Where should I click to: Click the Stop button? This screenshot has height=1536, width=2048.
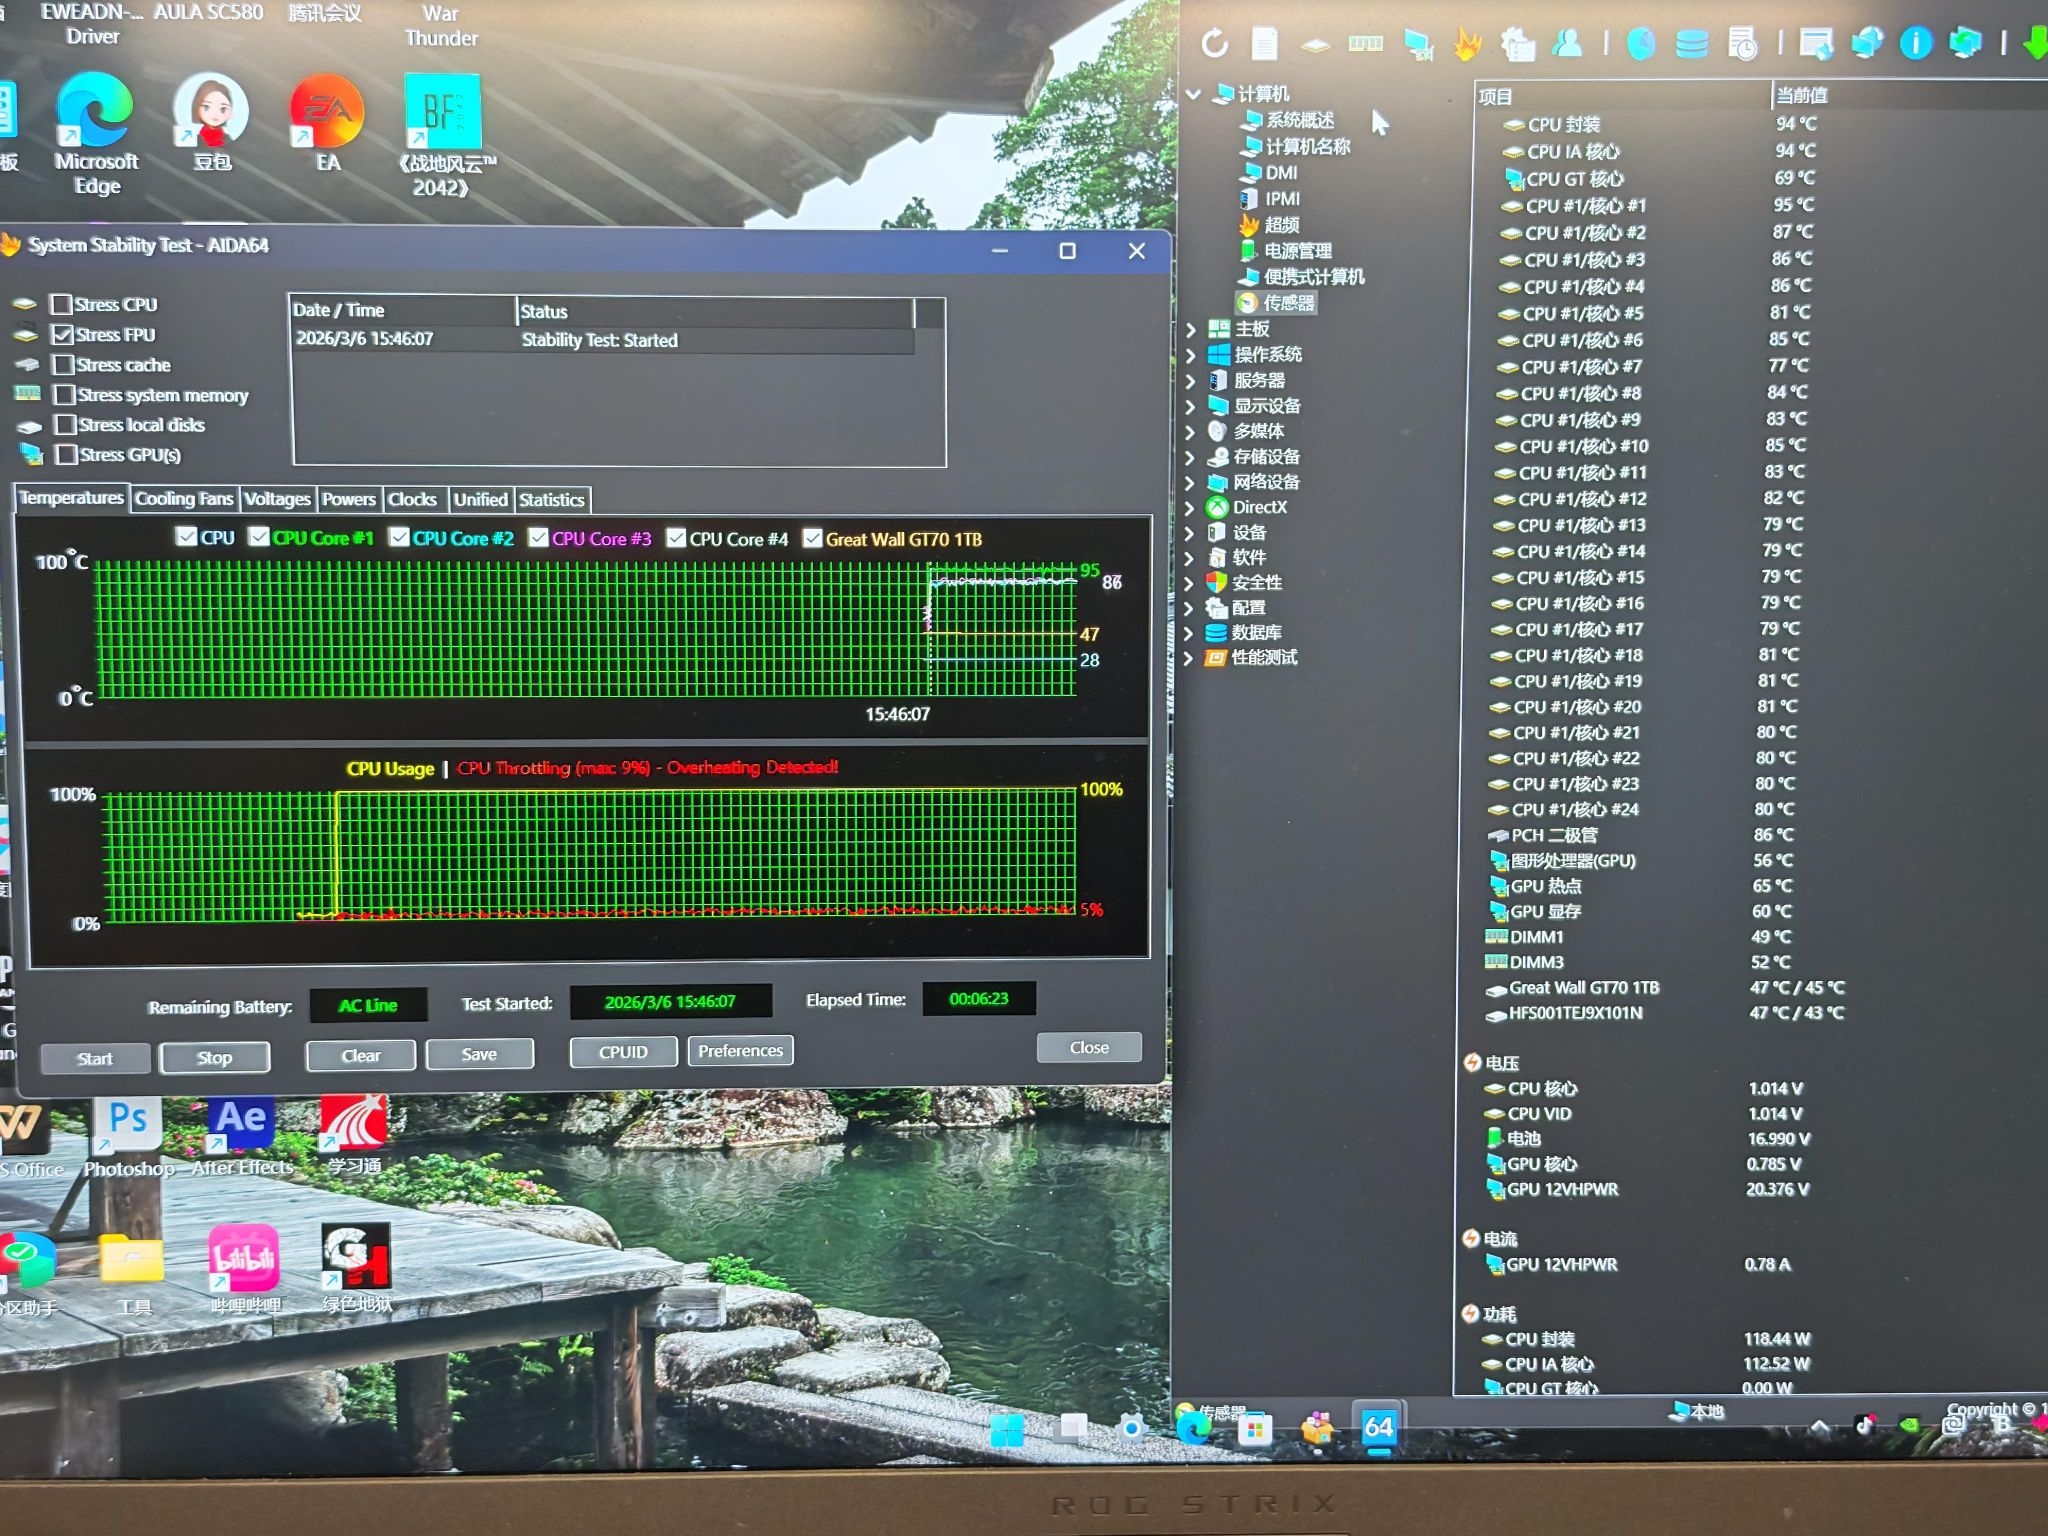pos(214,1057)
